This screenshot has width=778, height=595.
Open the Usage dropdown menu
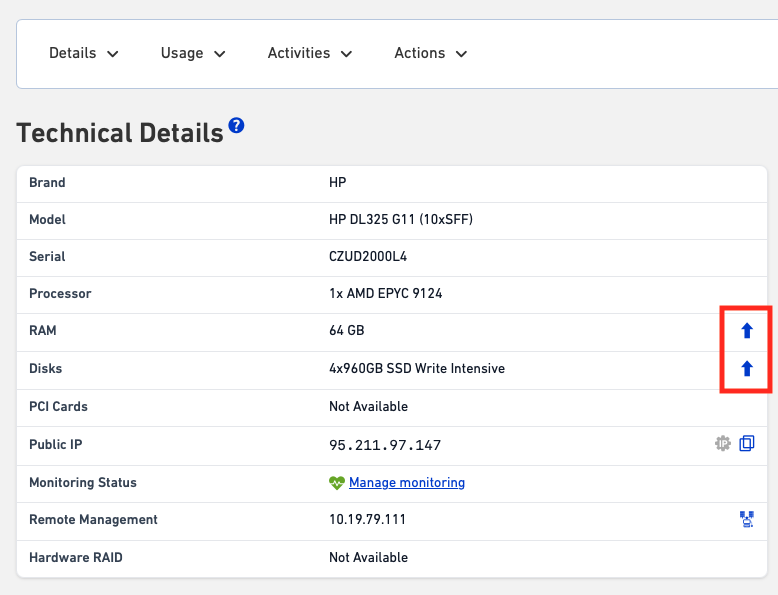[193, 53]
